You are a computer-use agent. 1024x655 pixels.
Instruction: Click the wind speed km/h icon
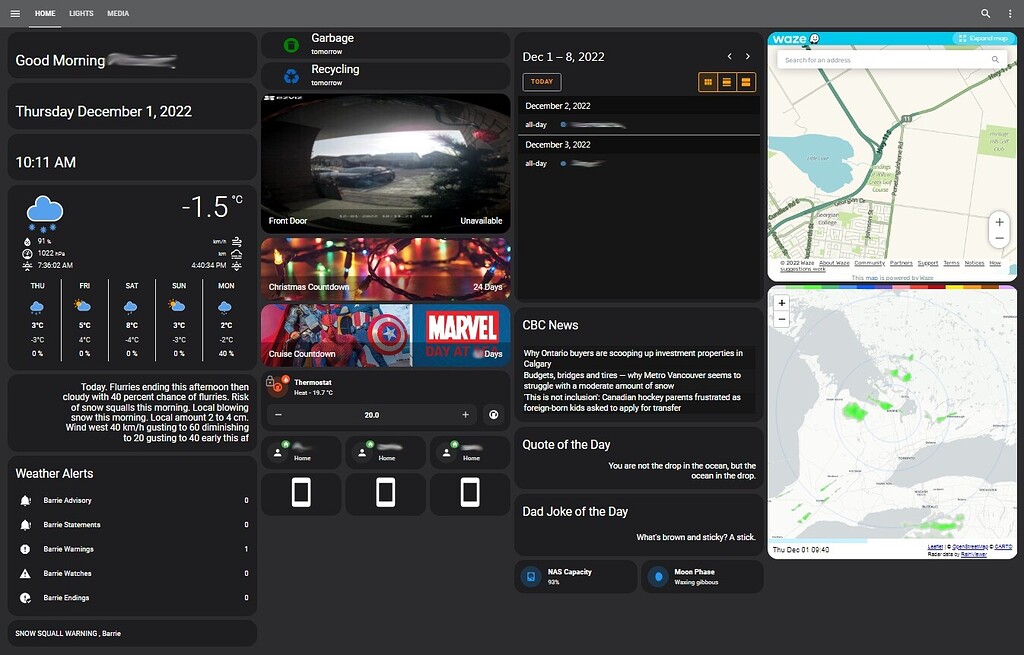(x=236, y=241)
